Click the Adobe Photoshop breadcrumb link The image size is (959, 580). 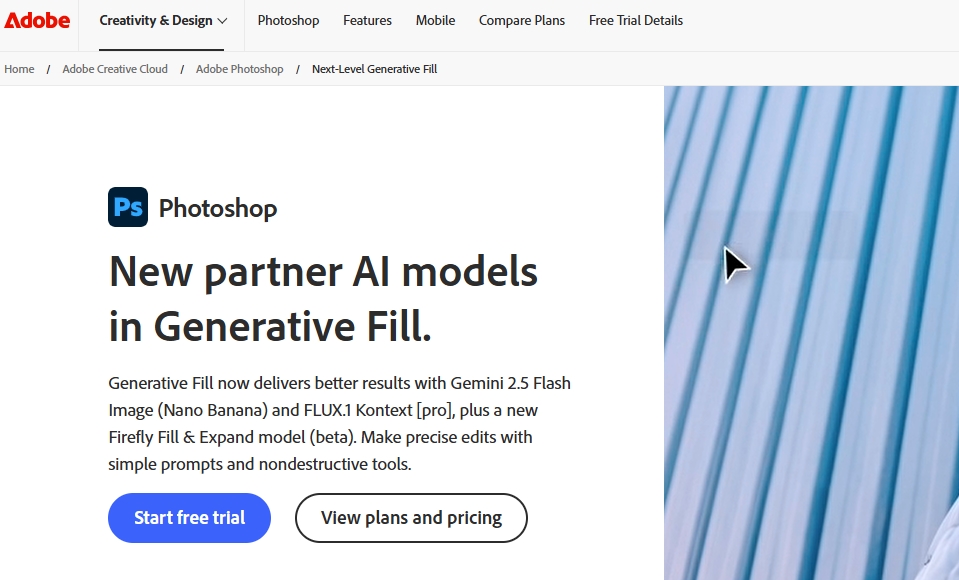[239, 69]
